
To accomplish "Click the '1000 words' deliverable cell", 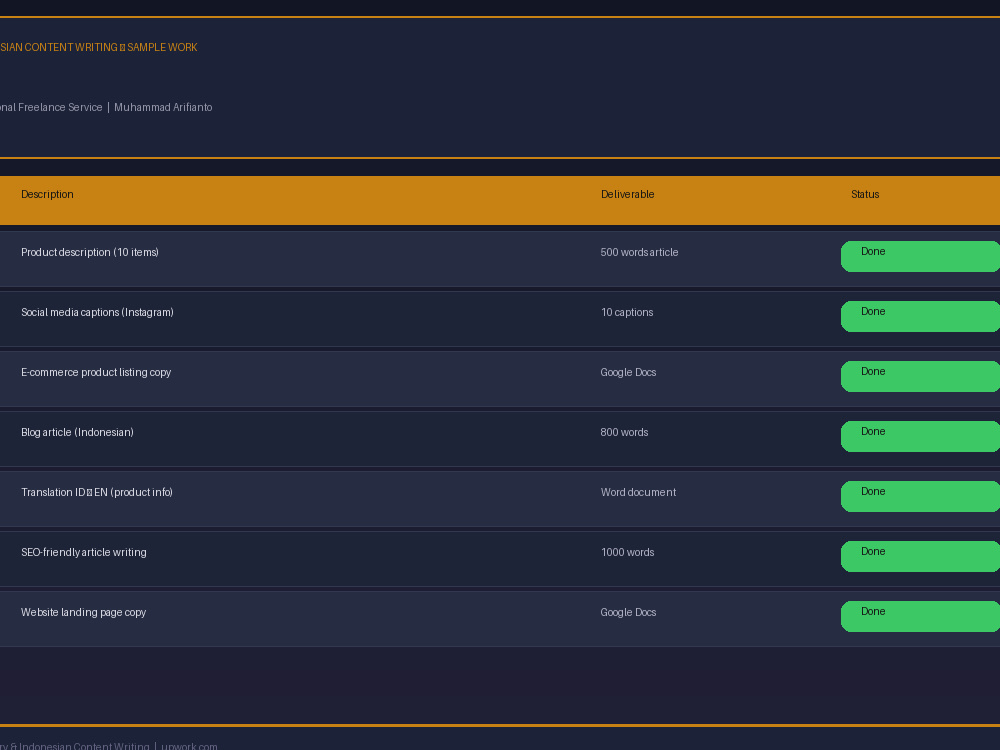I will tap(628, 552).
